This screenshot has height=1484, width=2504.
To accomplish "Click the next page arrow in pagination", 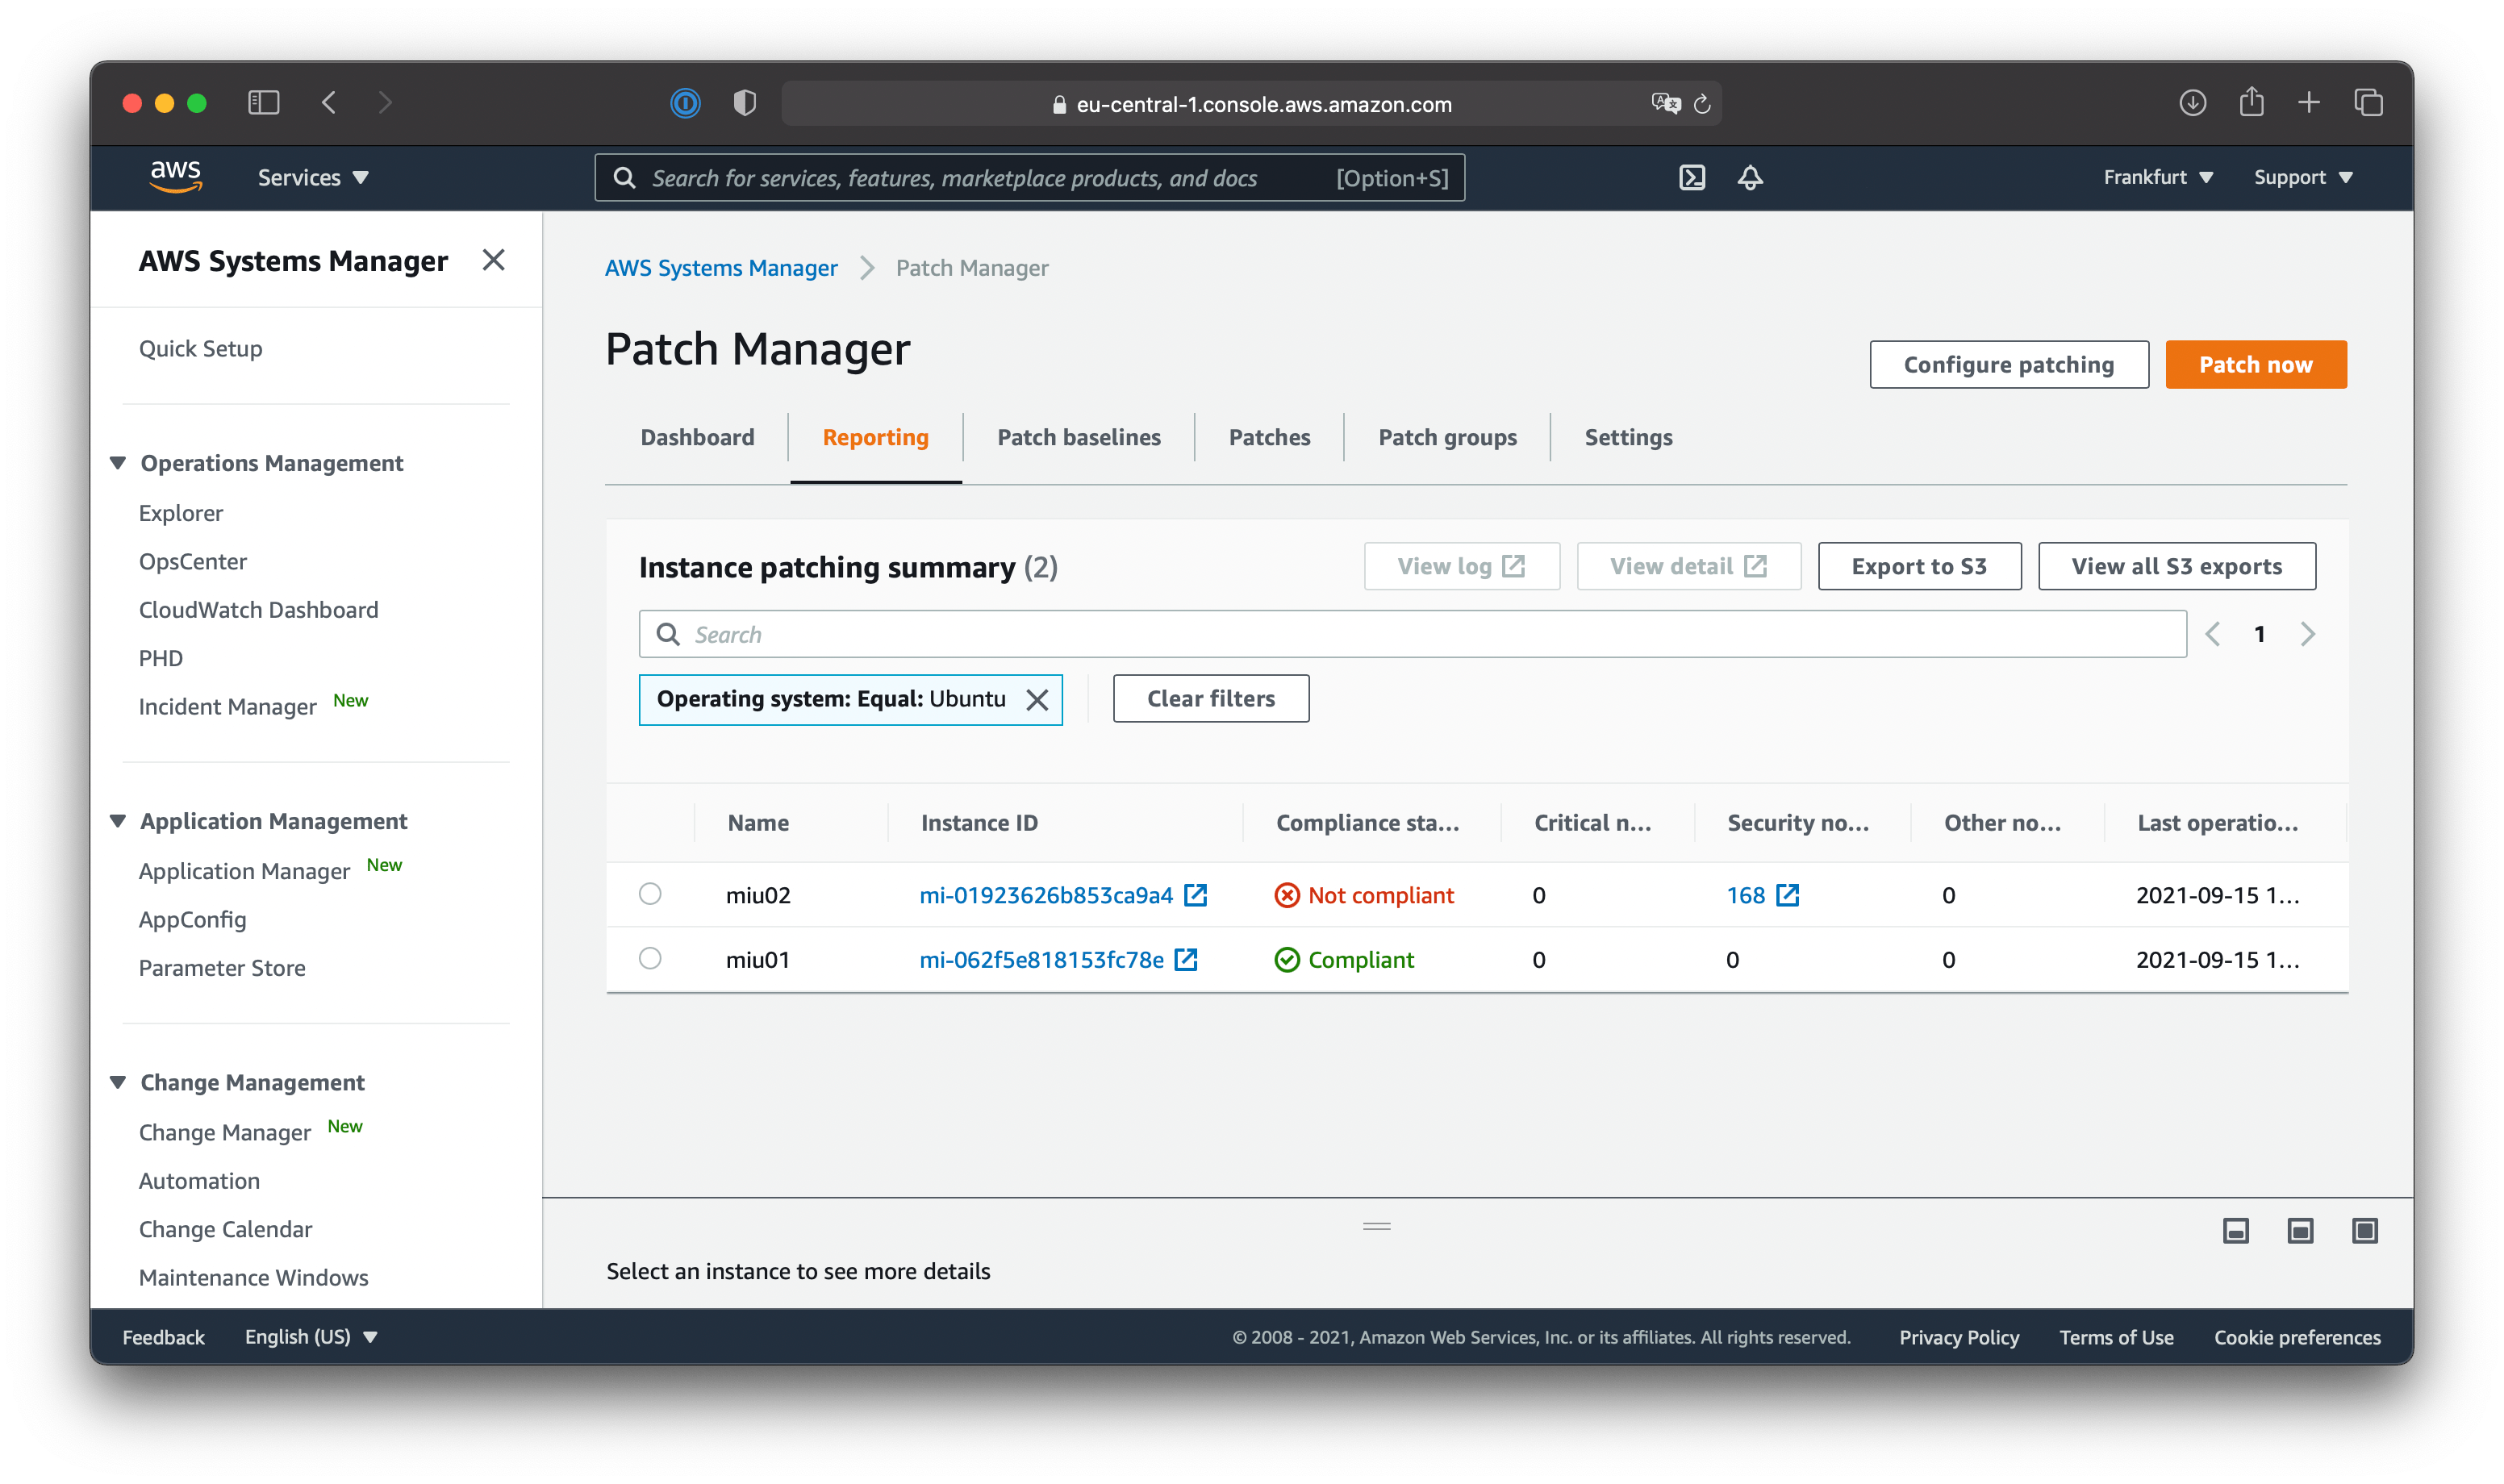I will click(x=2308, y=633).
